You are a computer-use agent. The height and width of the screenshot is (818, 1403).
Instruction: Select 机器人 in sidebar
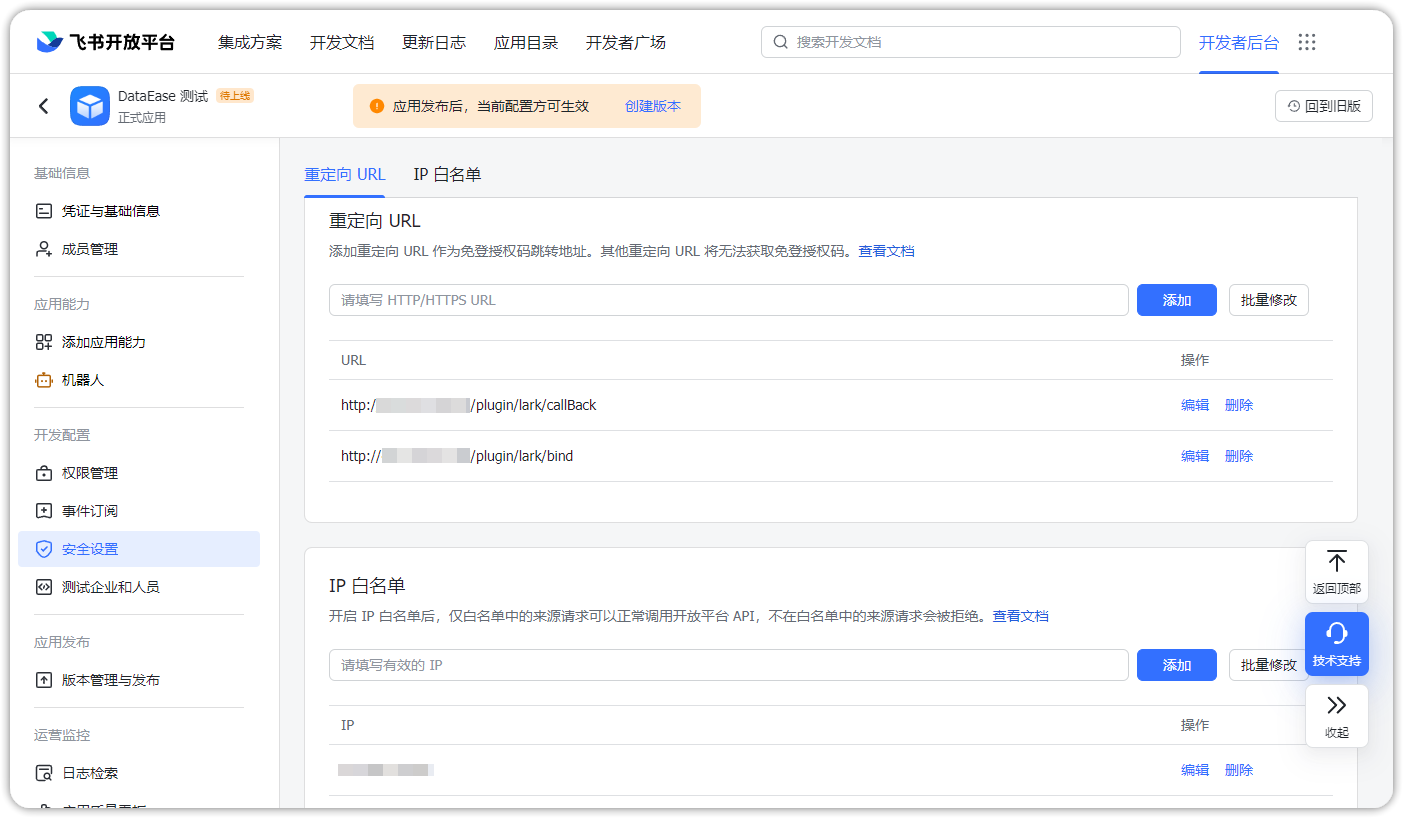click(x=139, y=380)
